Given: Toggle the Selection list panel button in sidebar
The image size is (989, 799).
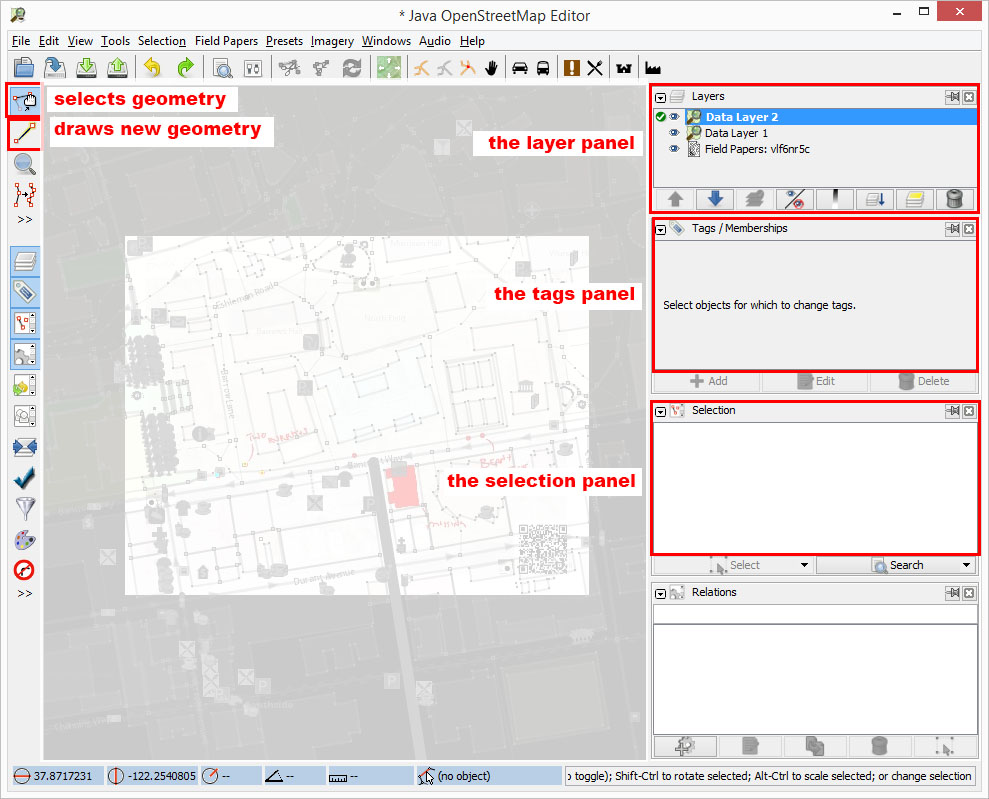Looking at the screenshot, I should [x=25, y=323].
